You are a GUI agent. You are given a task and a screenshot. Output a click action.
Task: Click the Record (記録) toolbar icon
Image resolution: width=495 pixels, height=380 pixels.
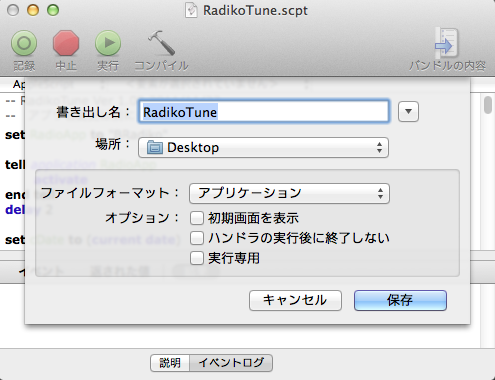(x=24, y=43)
